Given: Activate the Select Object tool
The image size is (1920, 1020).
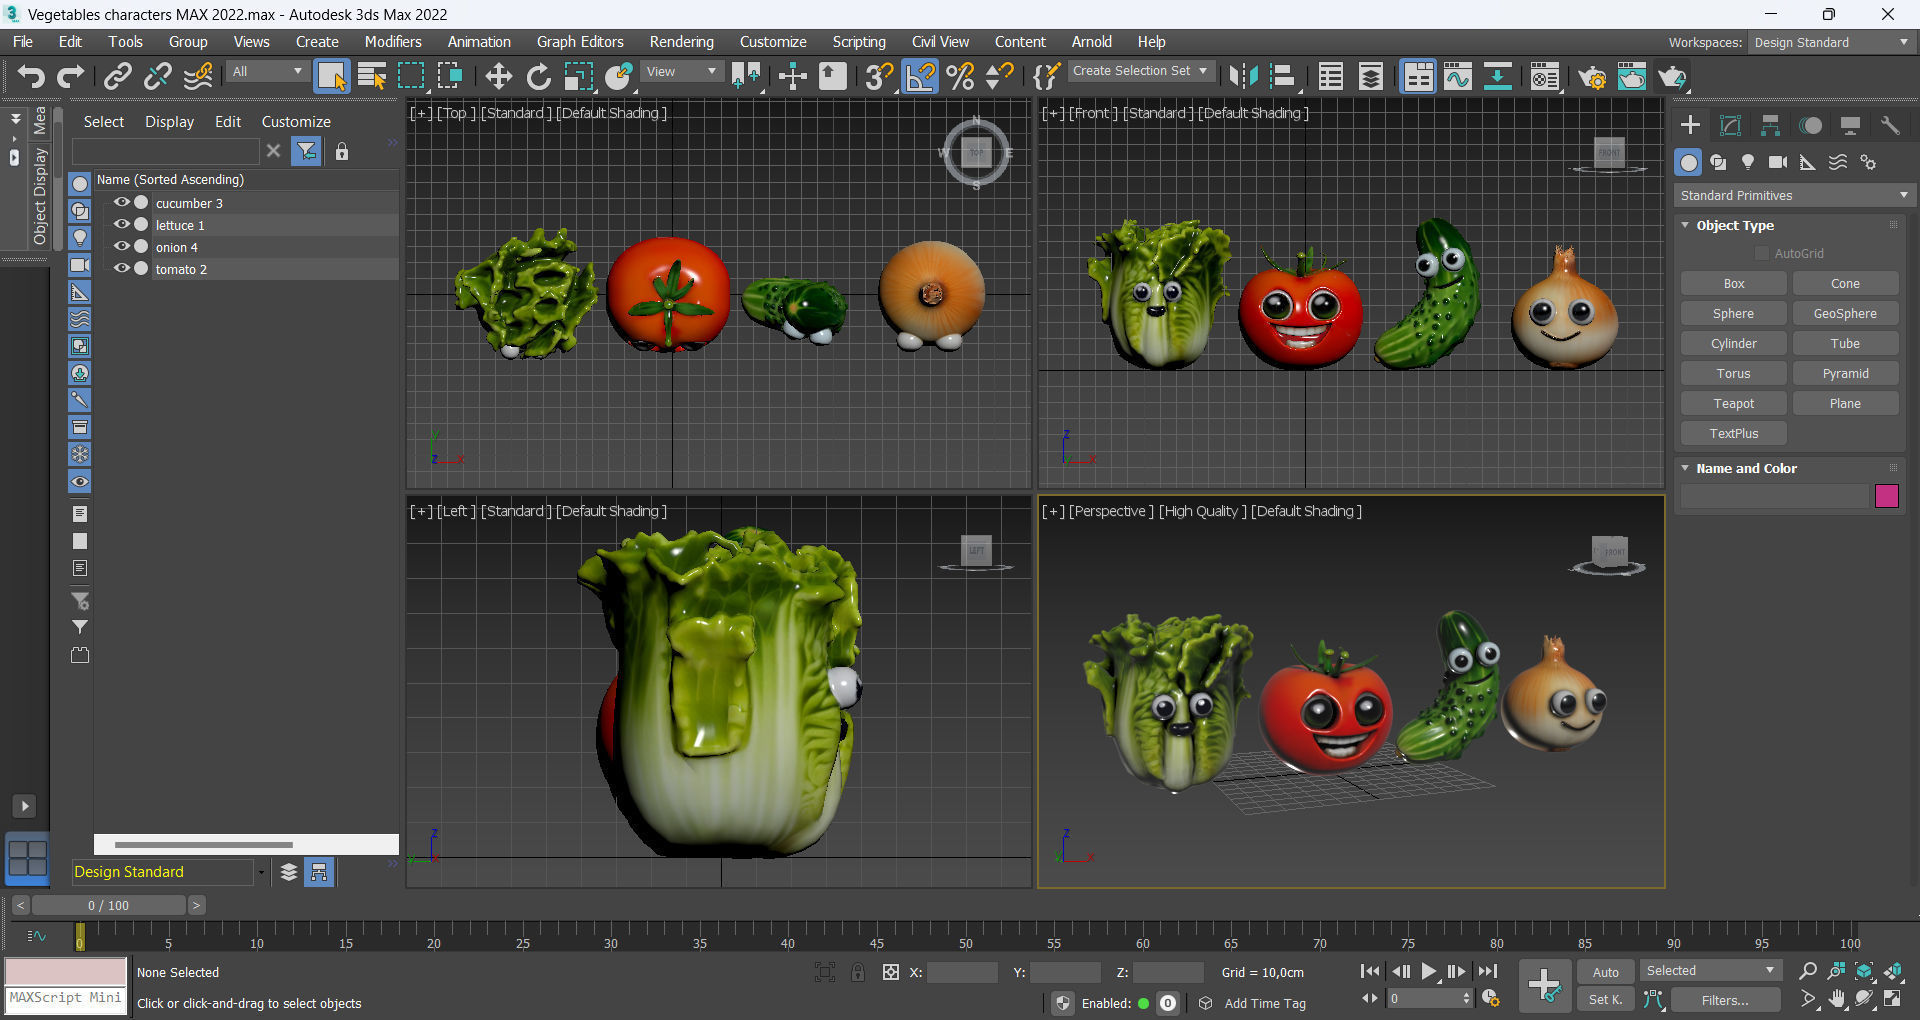Looking at the screenshot, I should click(x=331, y=76).
